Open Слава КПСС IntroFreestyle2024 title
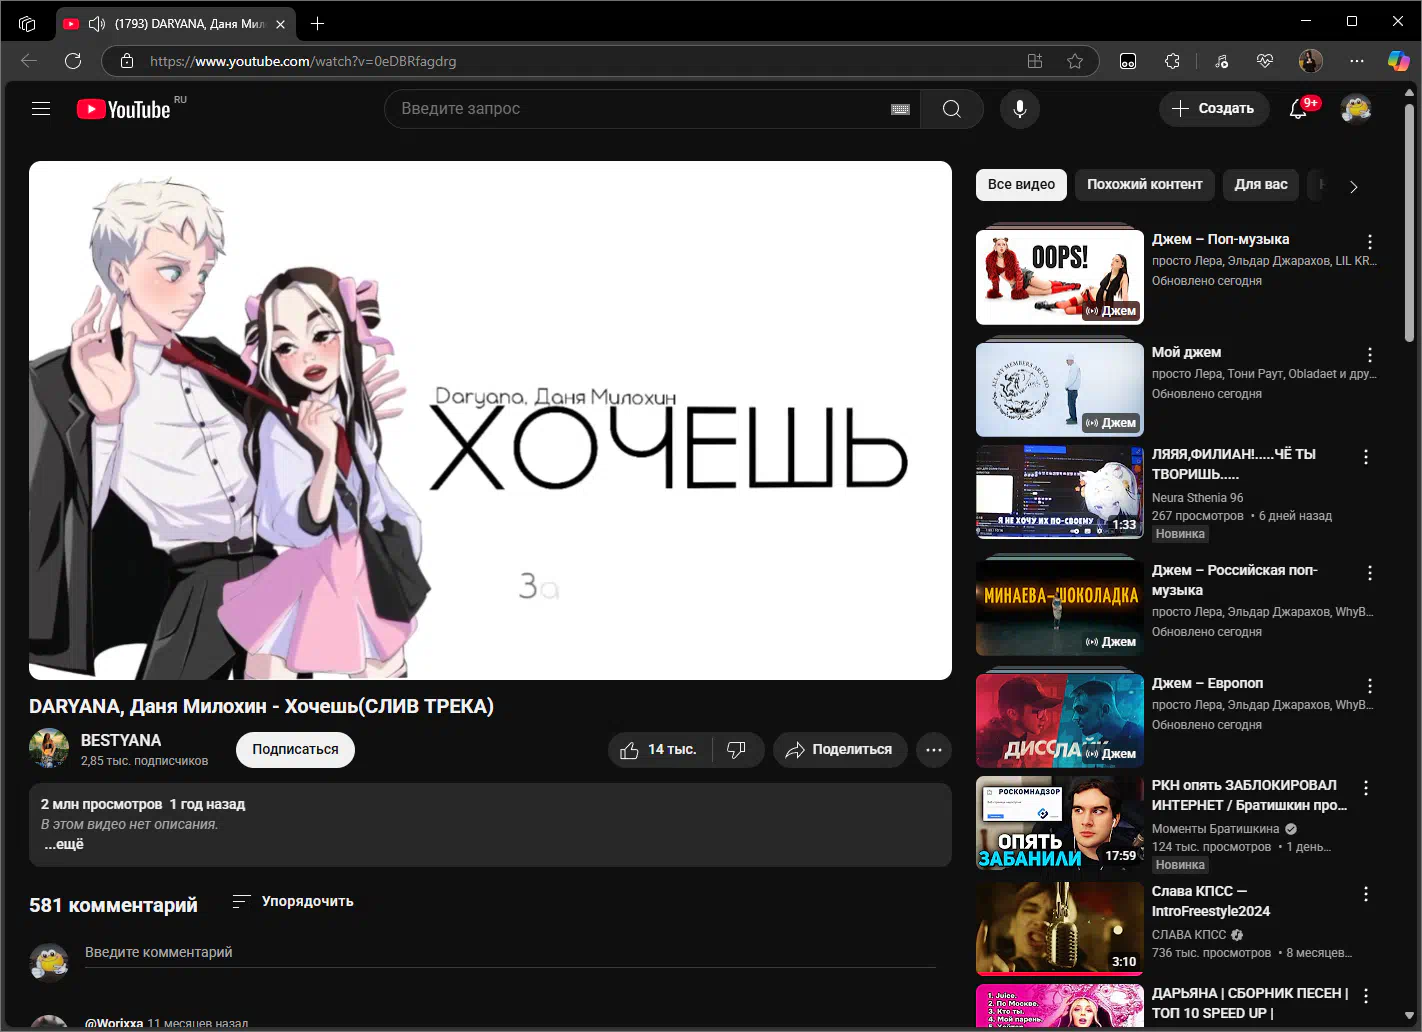The image size is (1422, 1032). click(1211, 901)
